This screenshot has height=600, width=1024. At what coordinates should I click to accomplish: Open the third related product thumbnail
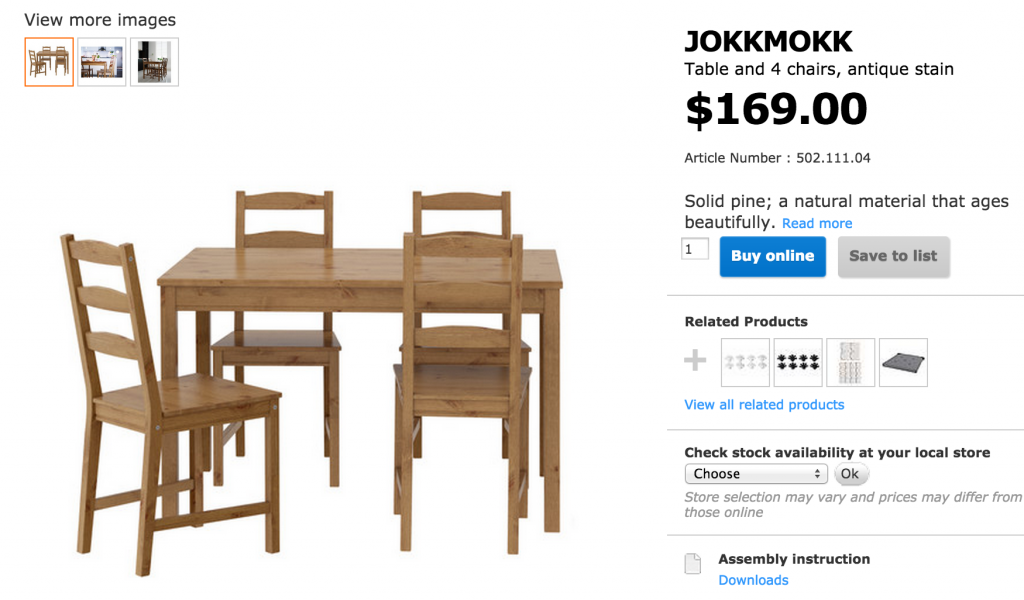(x=851, y=362)
